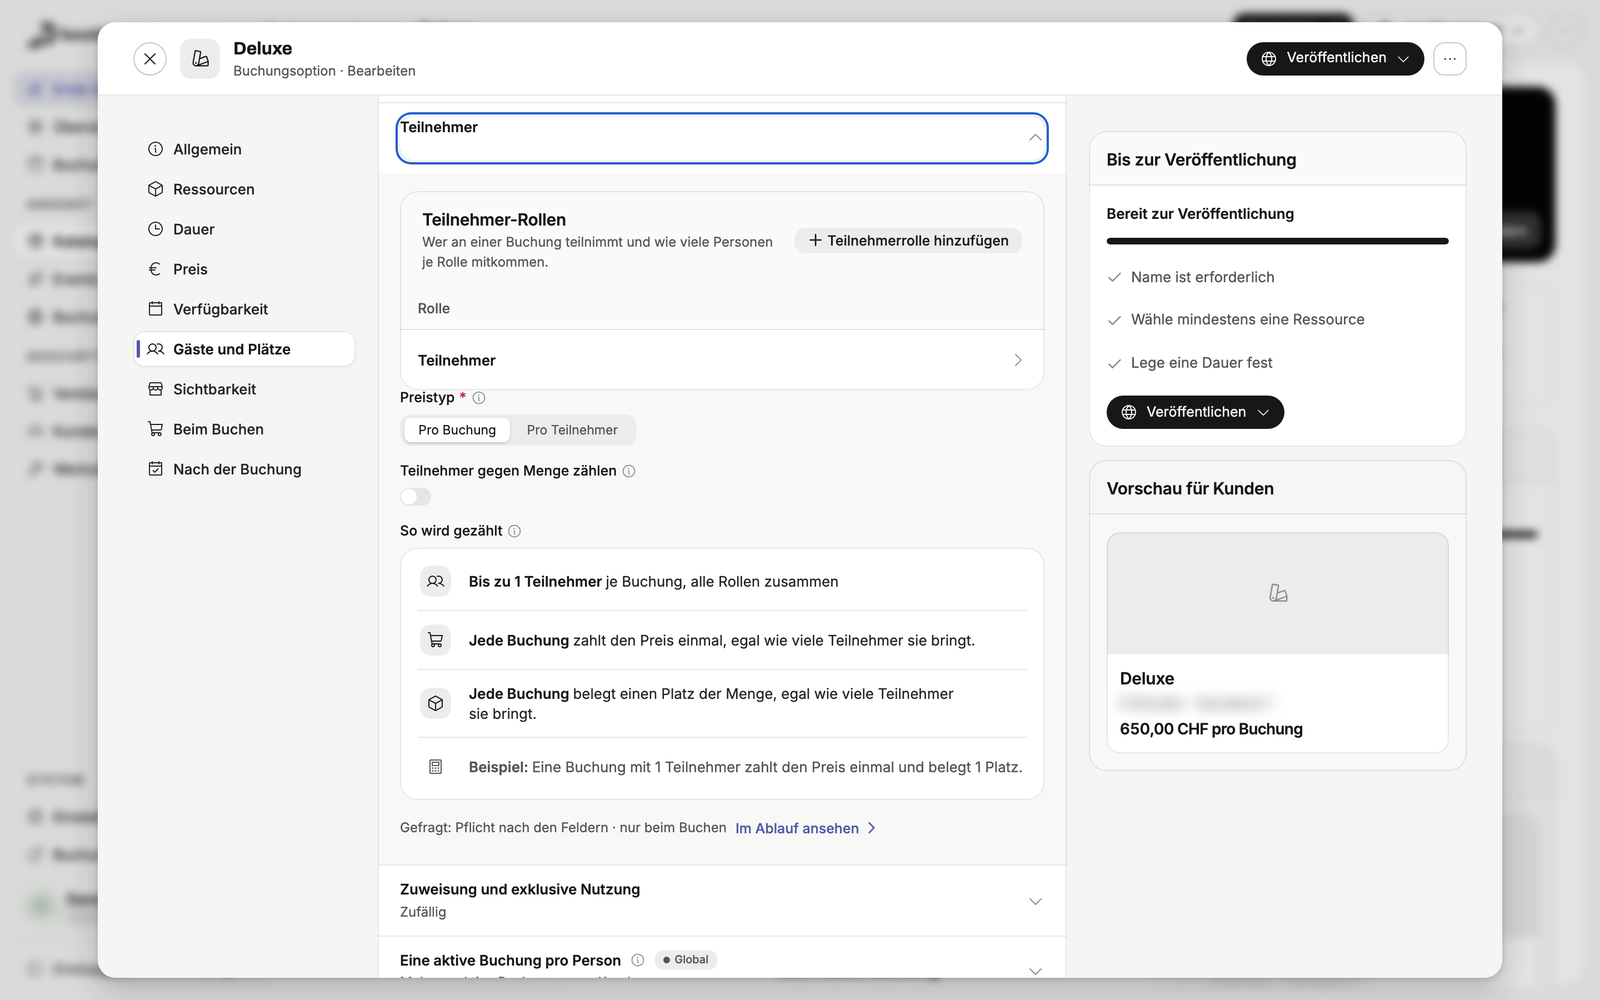Click info icon next to Teilnehmer gegen Menge zählen

click(x=629, y=471)
